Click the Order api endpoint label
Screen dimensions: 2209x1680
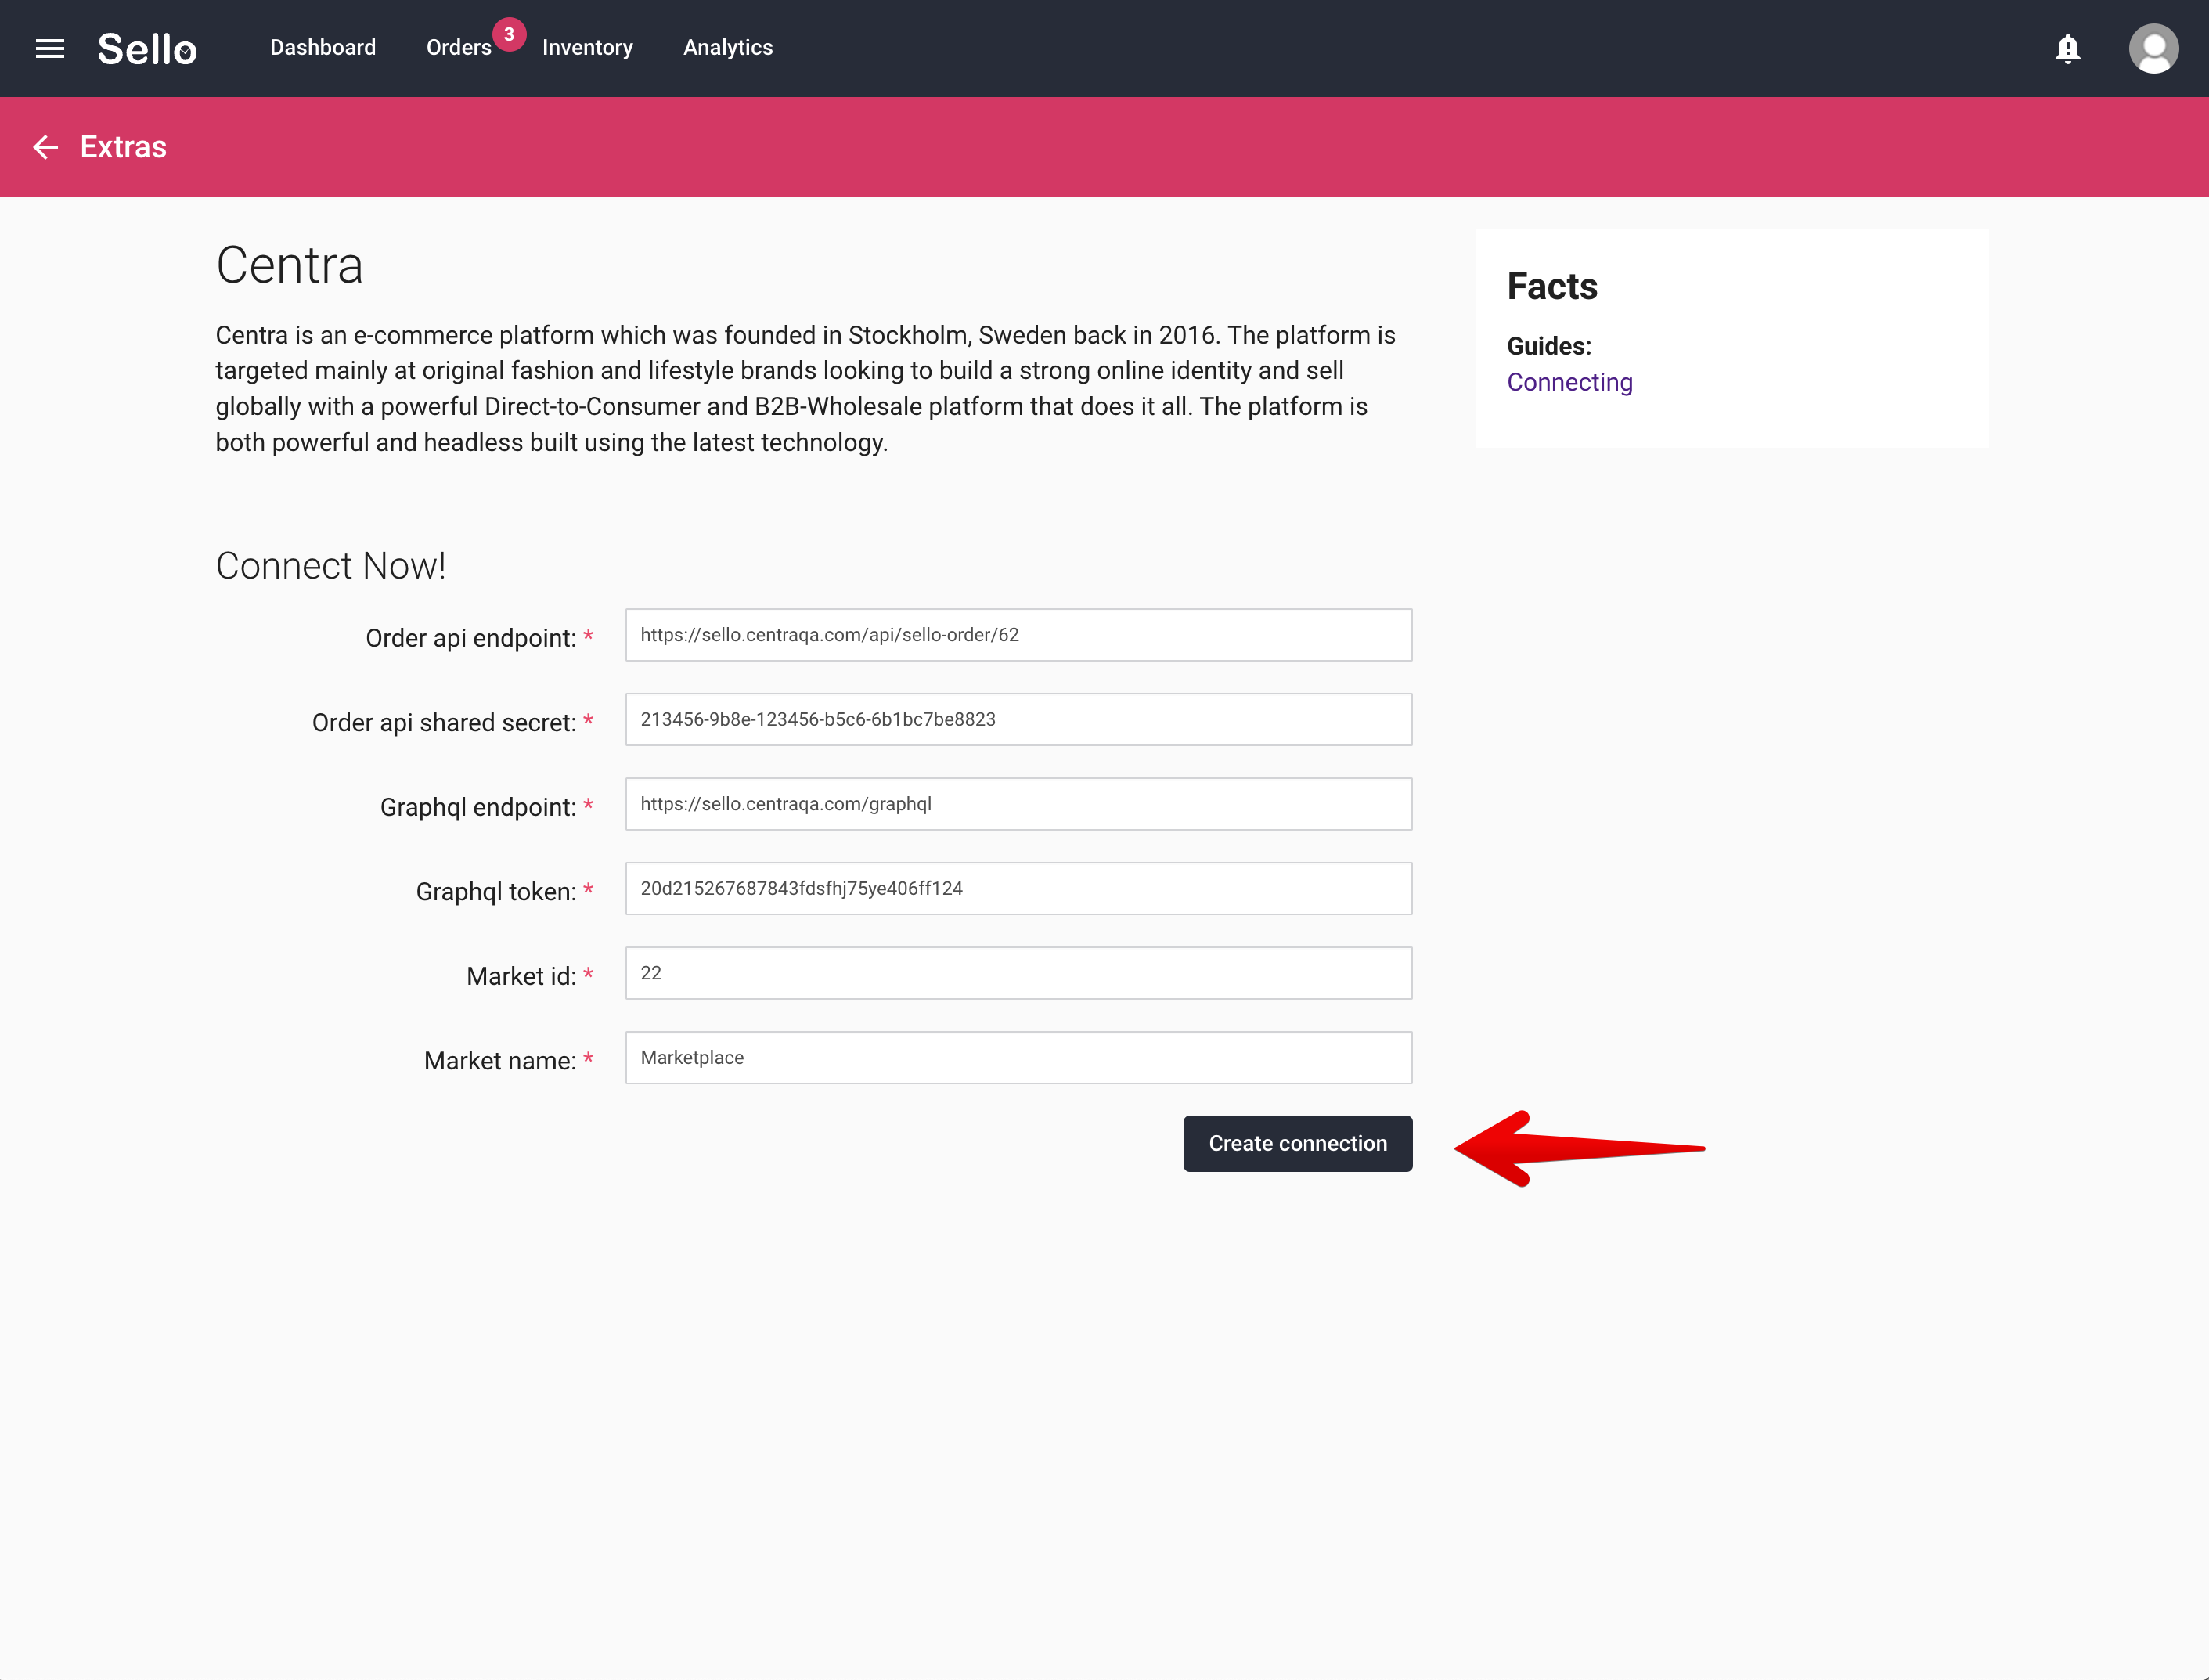[470, 638]
